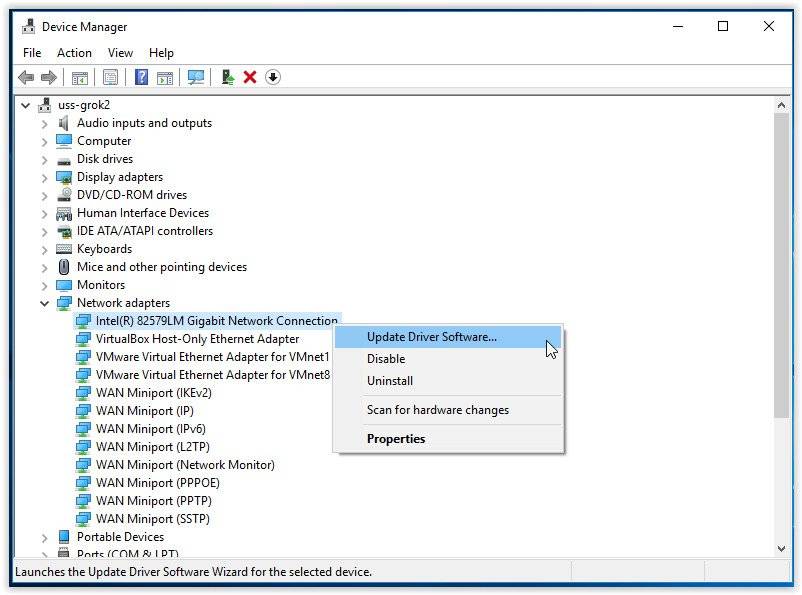Image resolution: width=802 pixels, height=595 pixels.
Task: Click the Properties sheet toolbar icon
Action: point(110,78)
